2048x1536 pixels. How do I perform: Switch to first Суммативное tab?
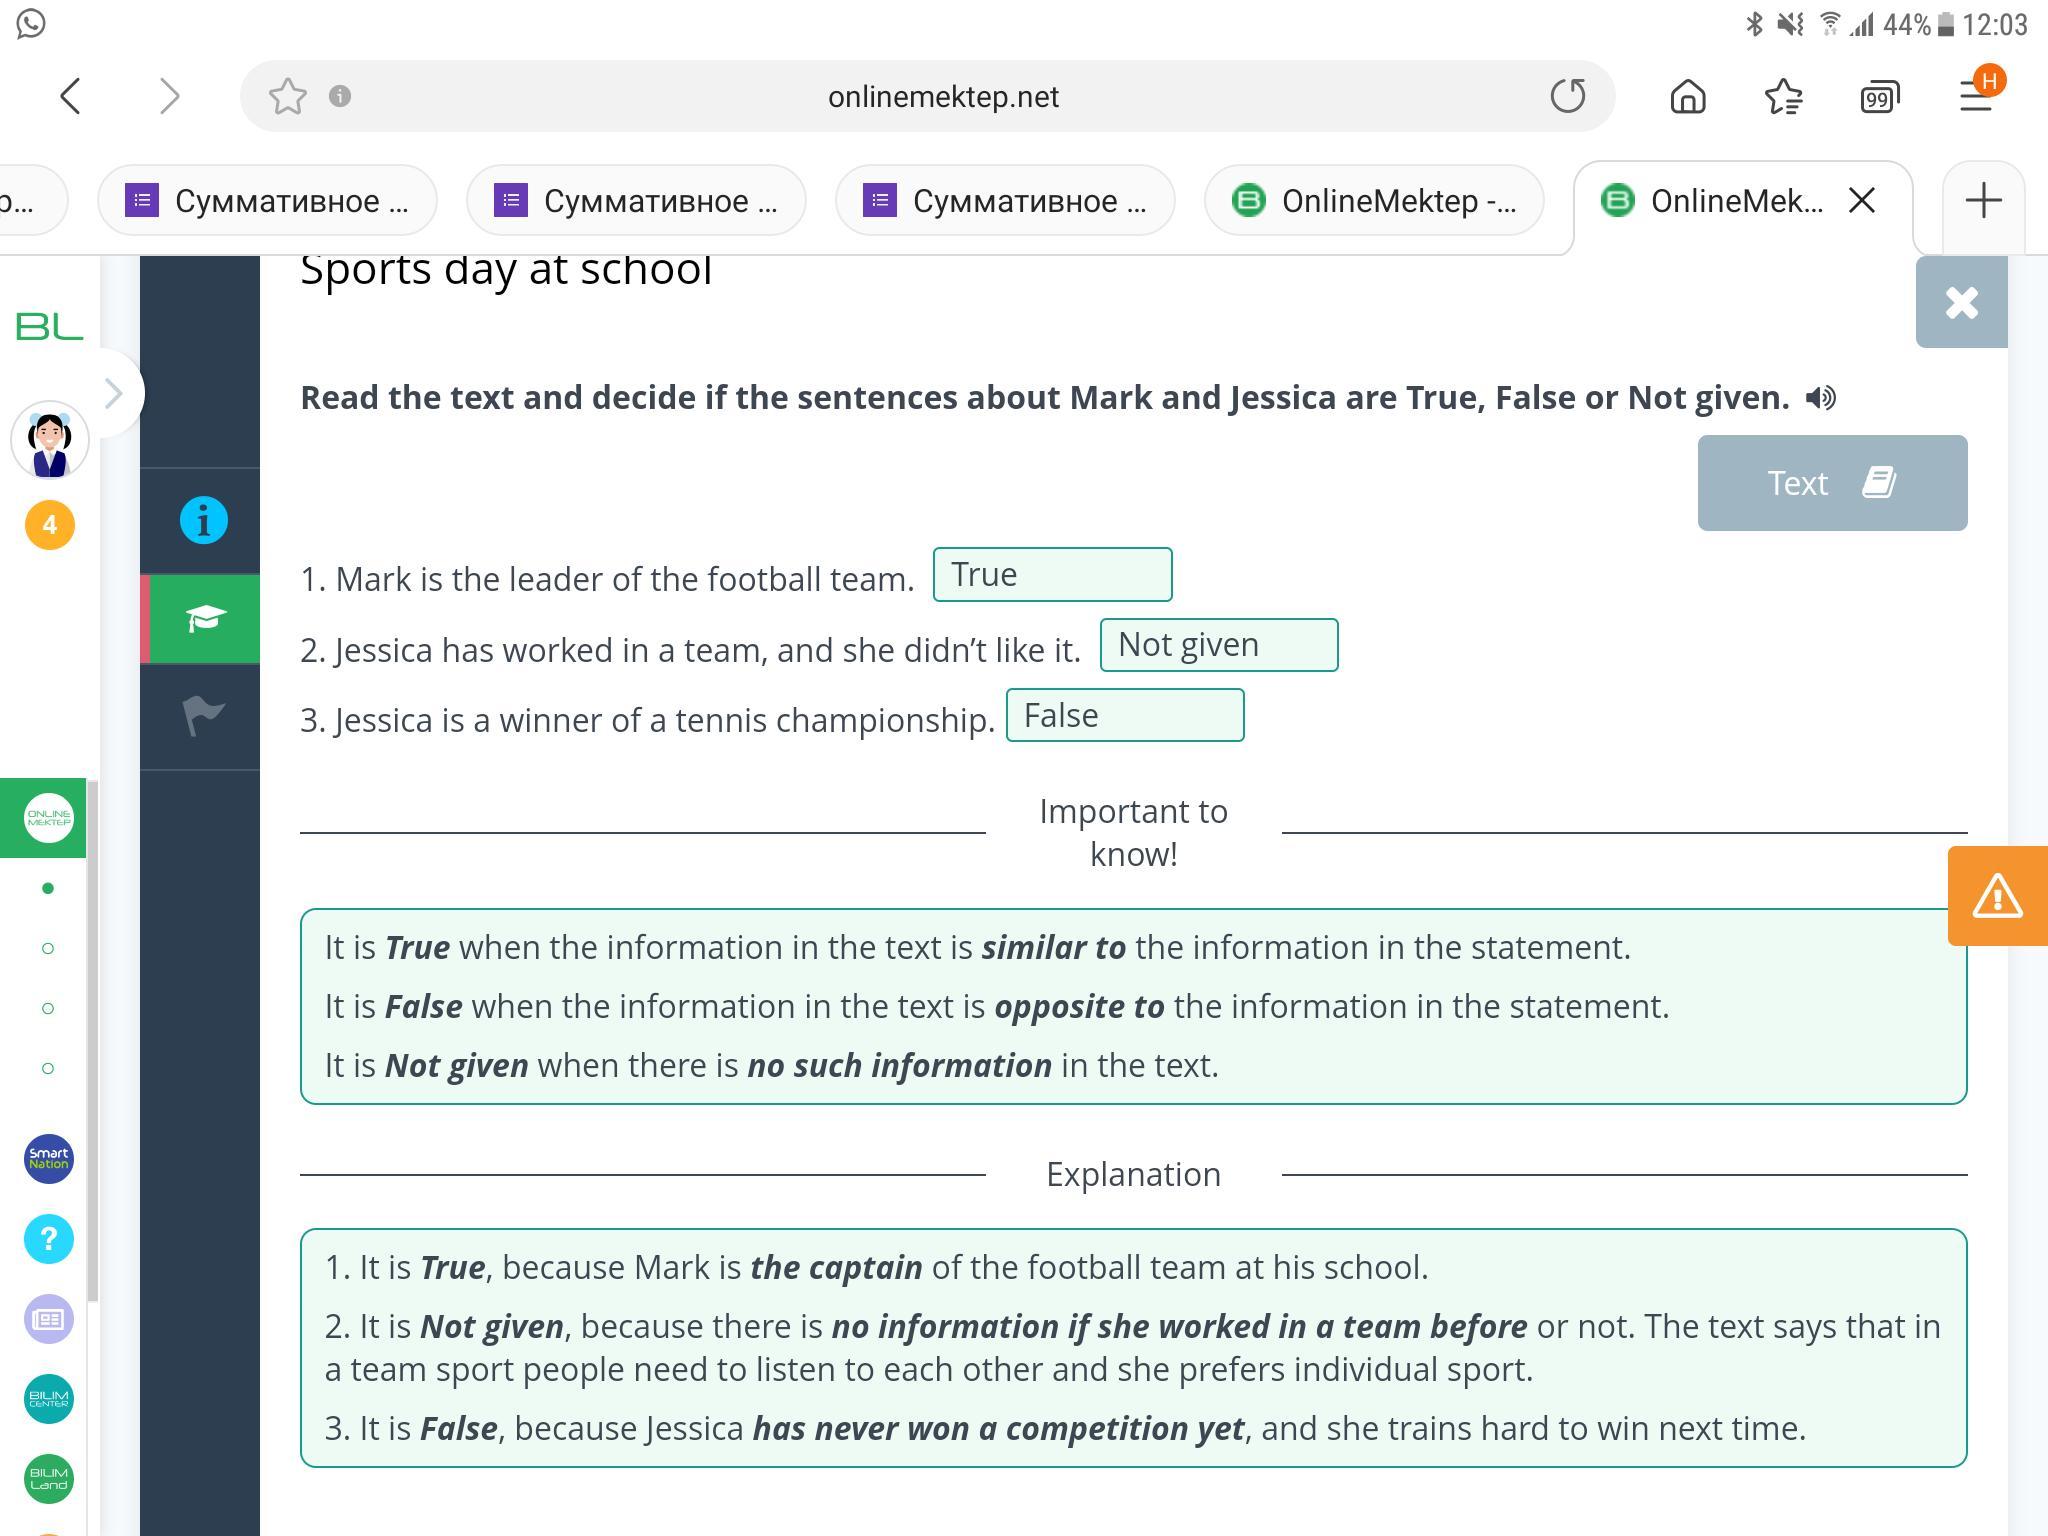(x=267, y=201)
